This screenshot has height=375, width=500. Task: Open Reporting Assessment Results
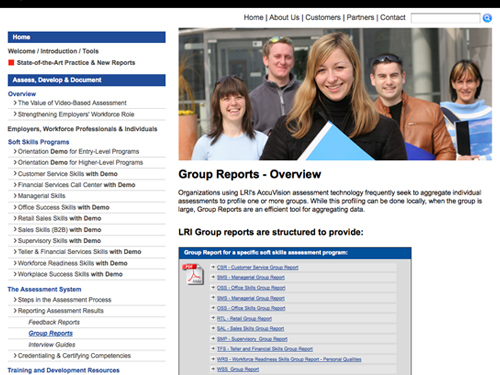[x=61, y=311]
